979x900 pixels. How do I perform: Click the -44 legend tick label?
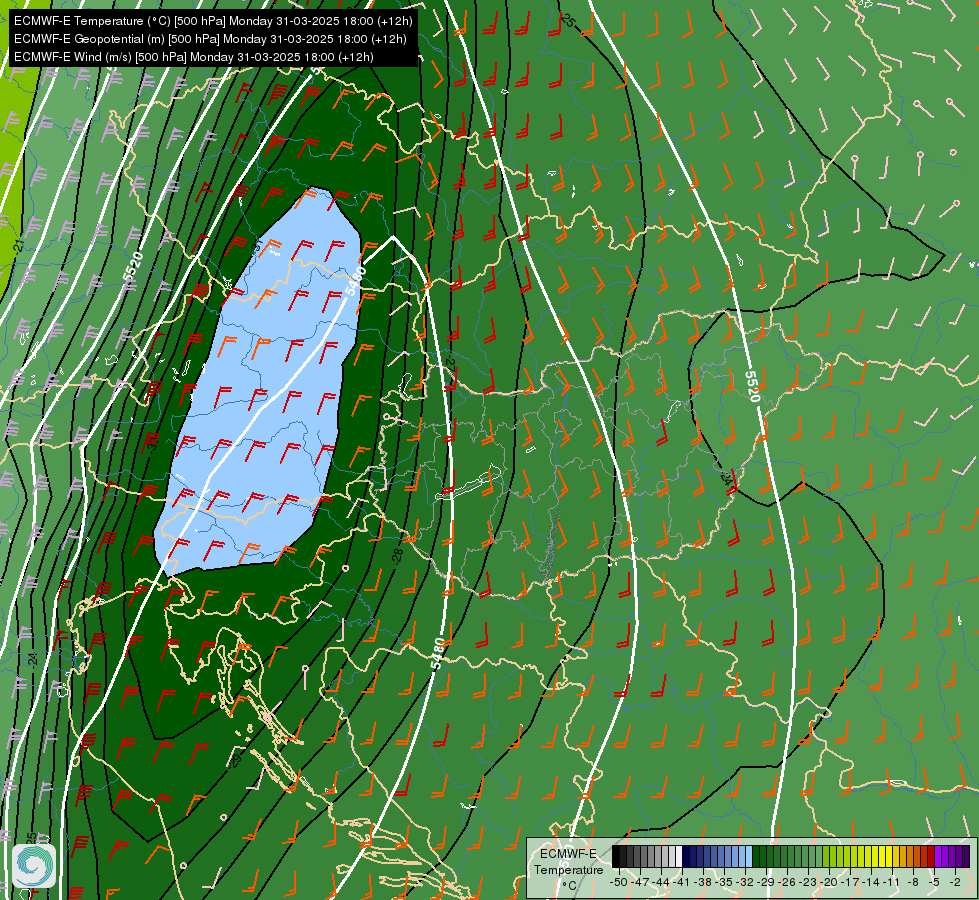[x=661, y=882]
